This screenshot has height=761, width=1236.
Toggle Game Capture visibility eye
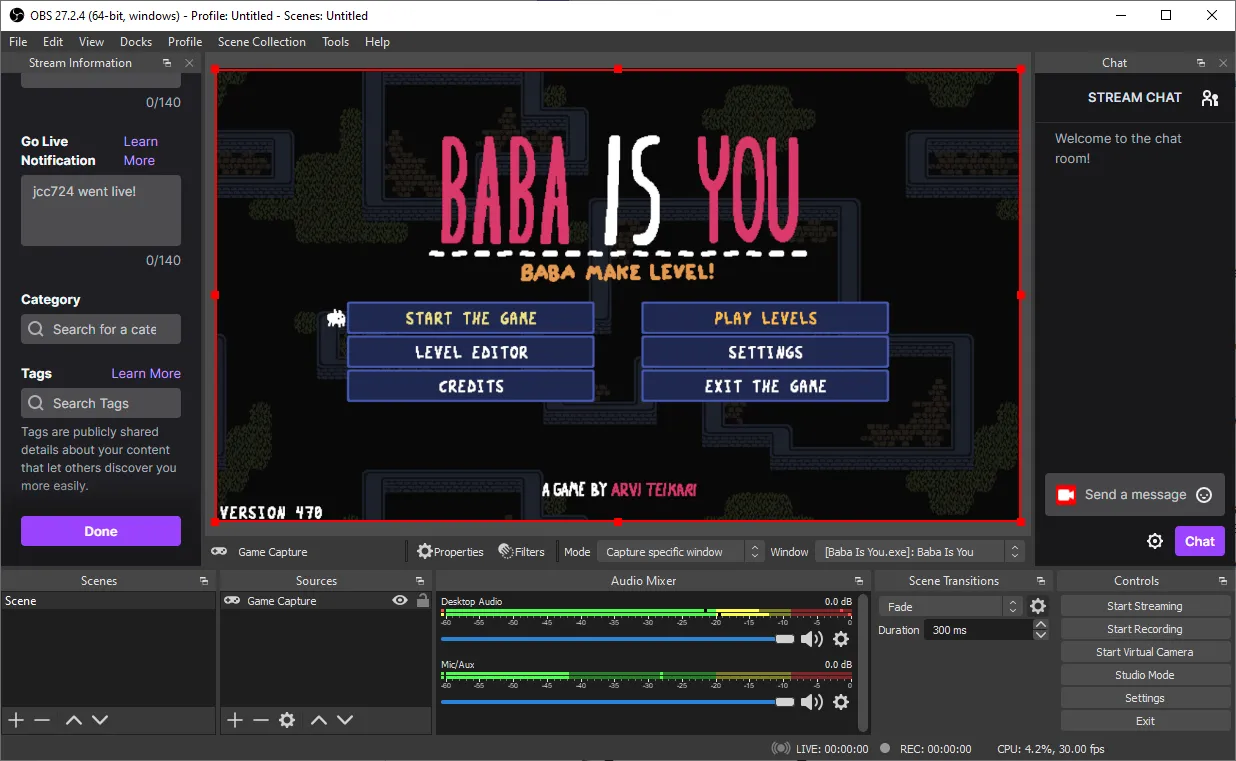tap(400, 601)
